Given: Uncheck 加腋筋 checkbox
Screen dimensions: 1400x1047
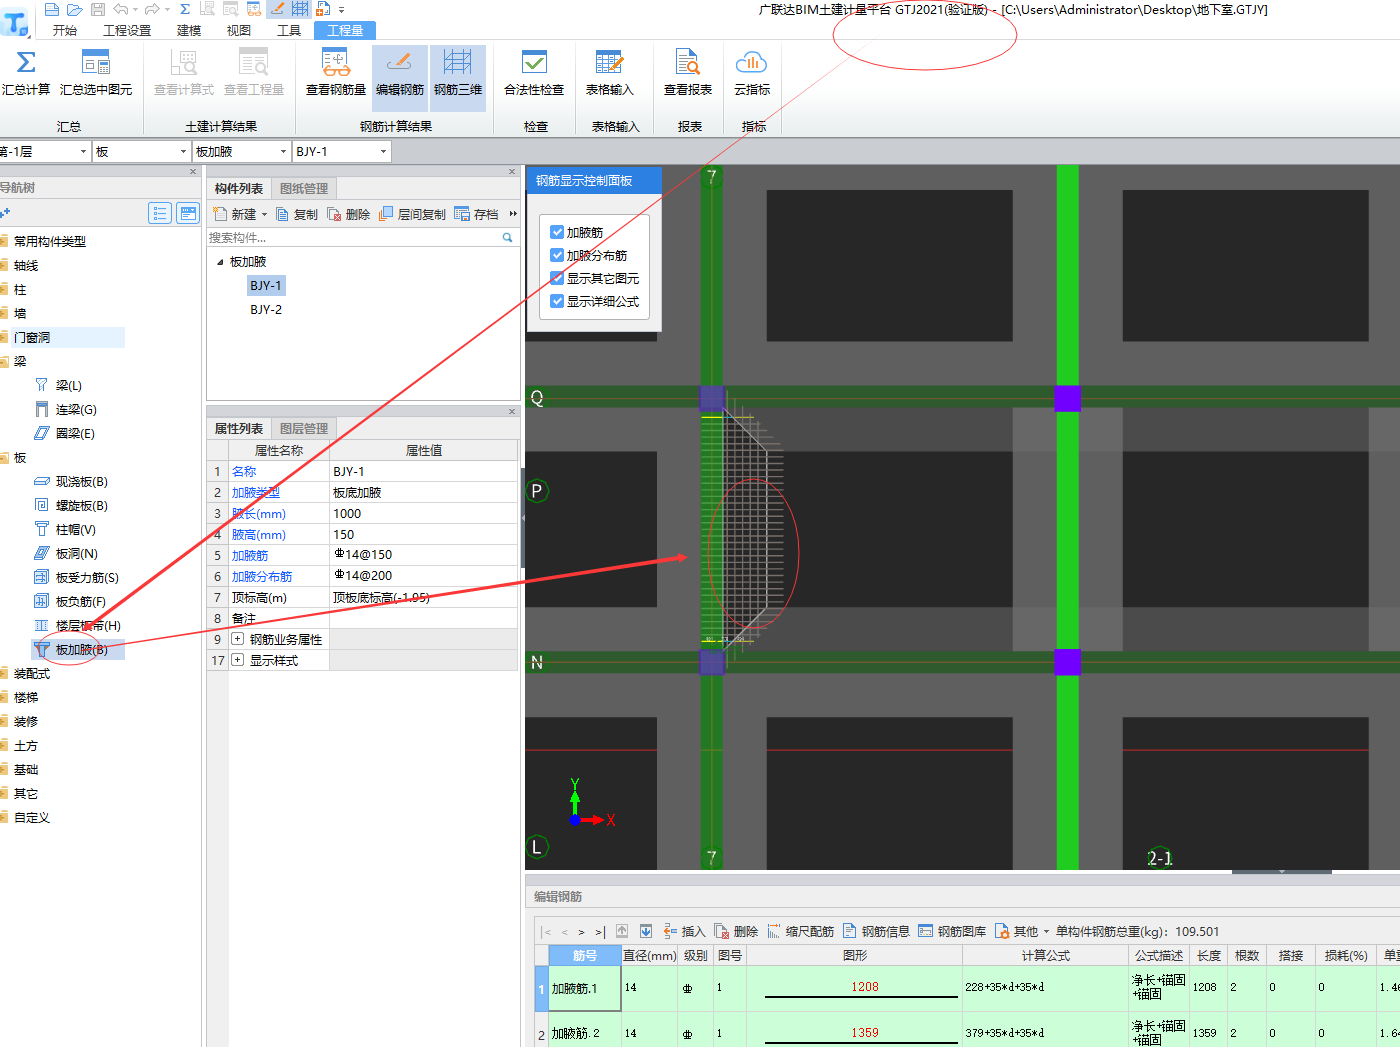Looking at the screenshot, I should click(x=557, y=232).
